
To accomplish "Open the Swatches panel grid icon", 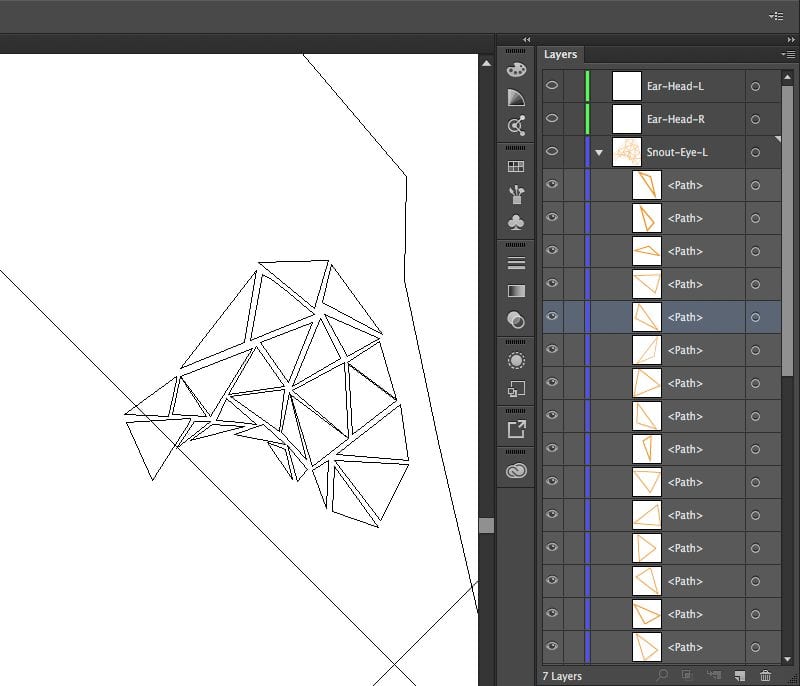I will coord(516,167).
